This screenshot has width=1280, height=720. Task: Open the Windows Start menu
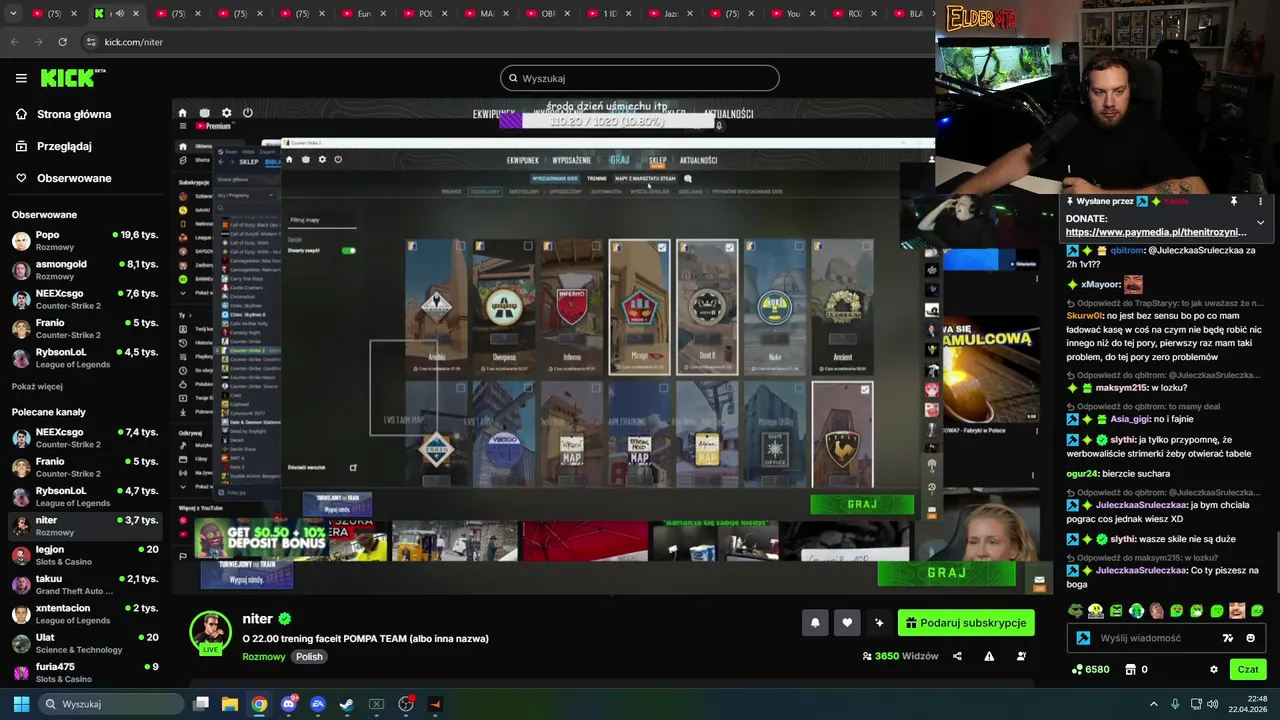tap(21, 704)
